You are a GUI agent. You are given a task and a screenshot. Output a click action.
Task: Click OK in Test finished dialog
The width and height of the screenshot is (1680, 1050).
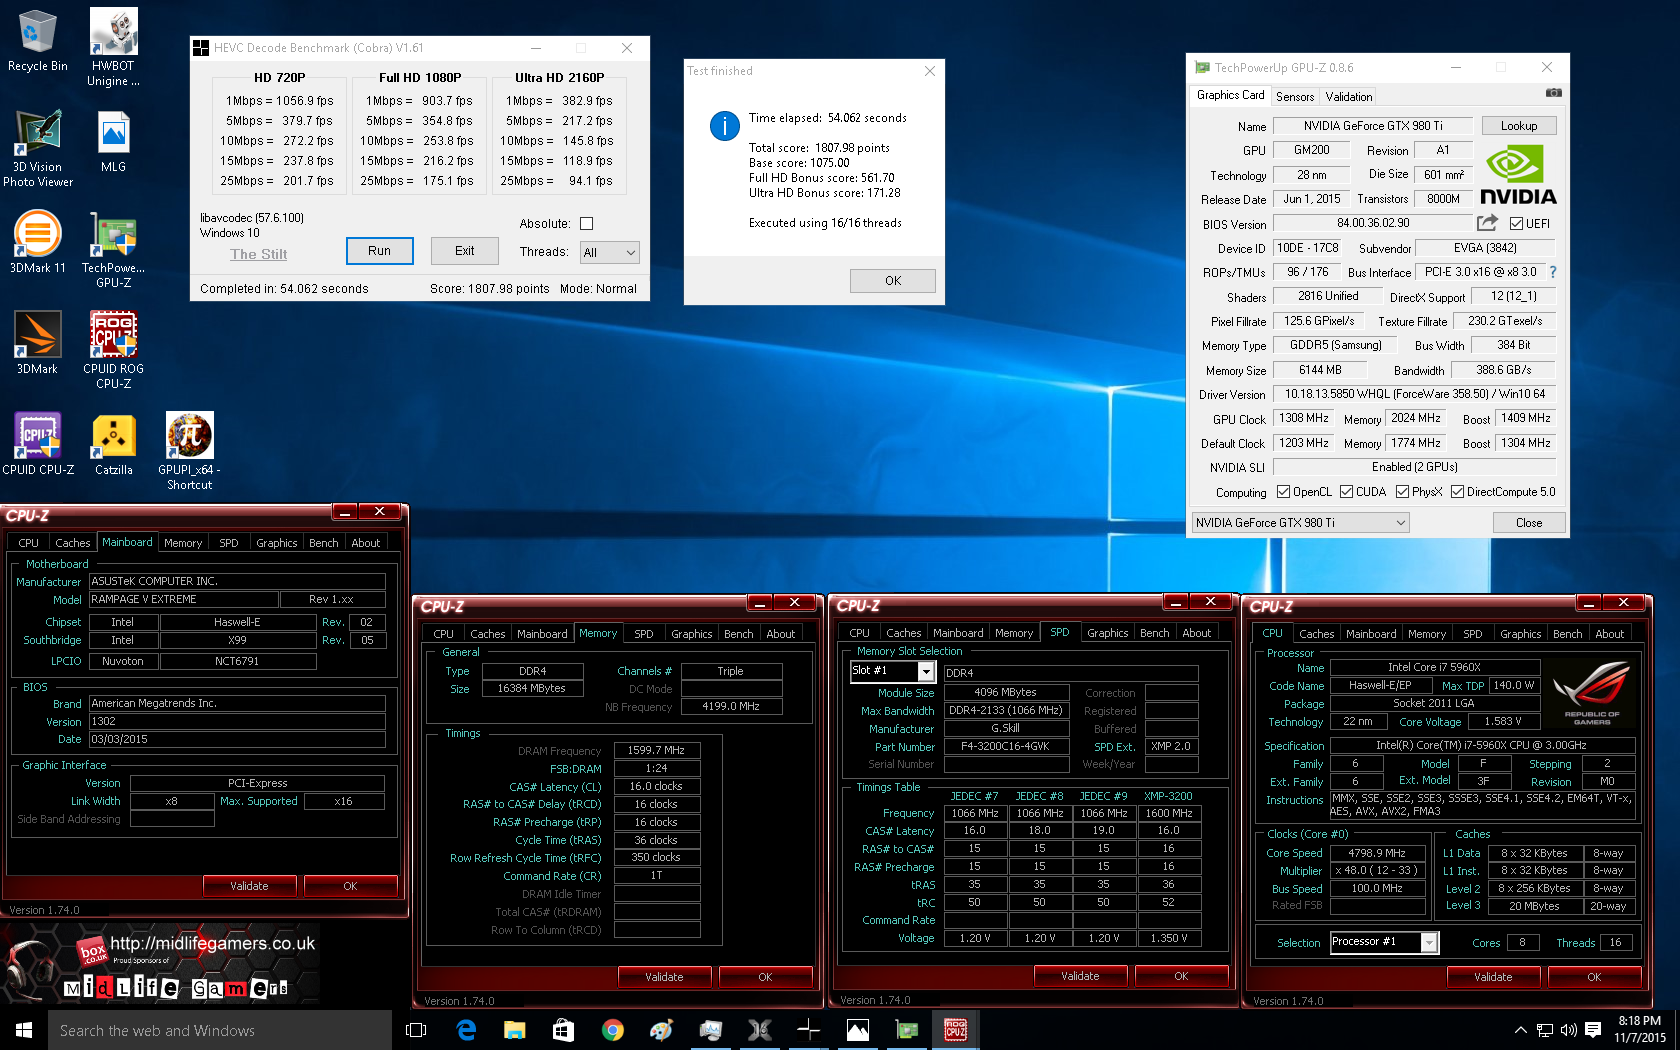893,281
